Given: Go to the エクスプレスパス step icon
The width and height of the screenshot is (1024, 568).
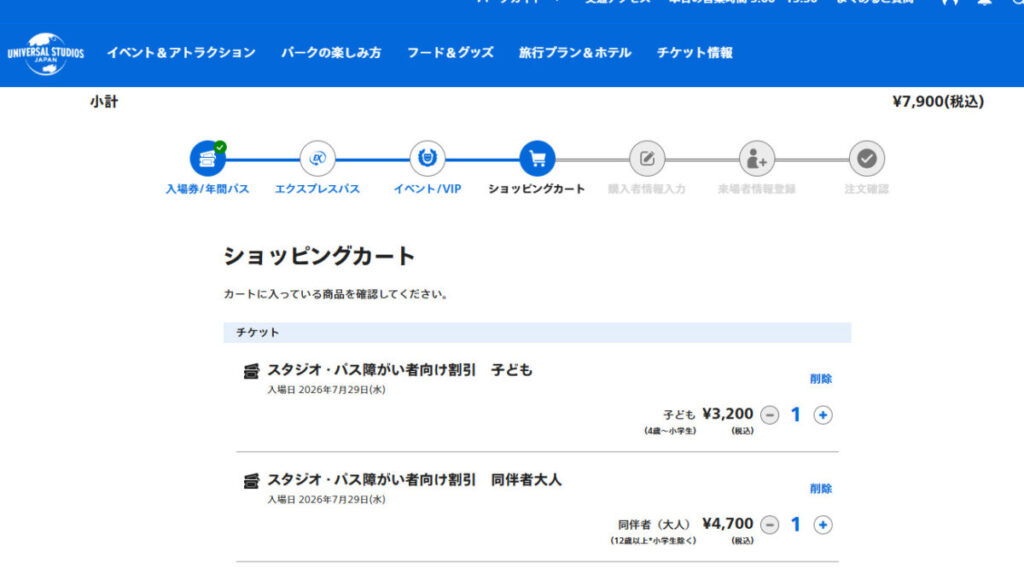Looking at the screenshot, I should 317,158.
